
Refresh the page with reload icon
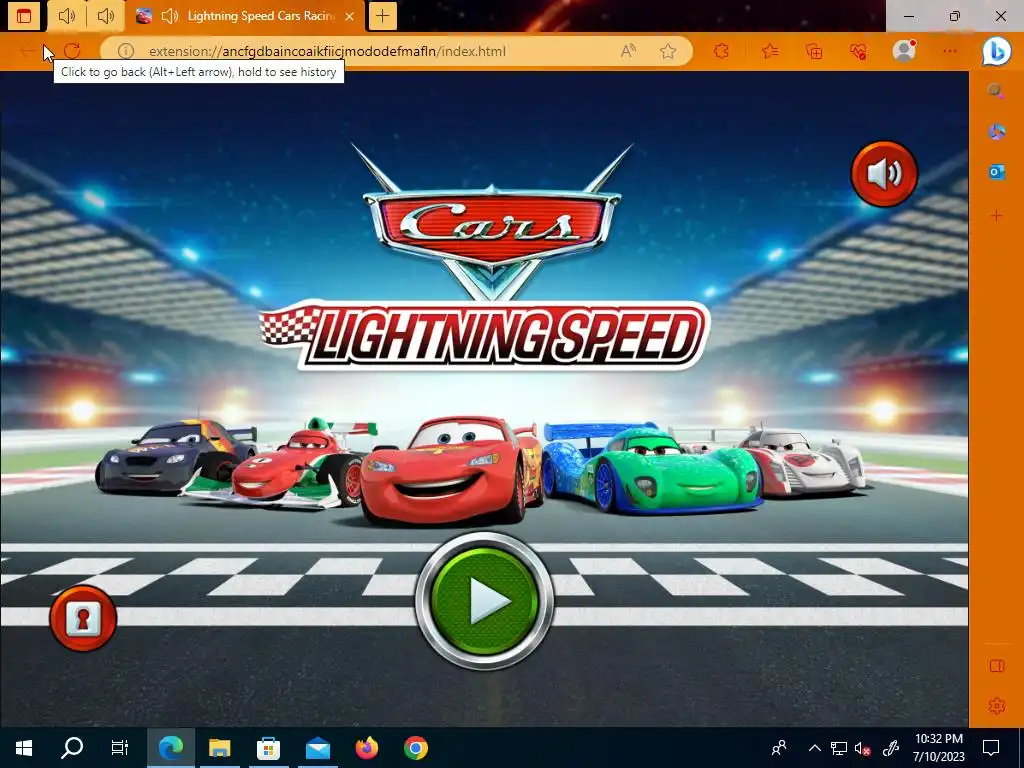(72, 51)
